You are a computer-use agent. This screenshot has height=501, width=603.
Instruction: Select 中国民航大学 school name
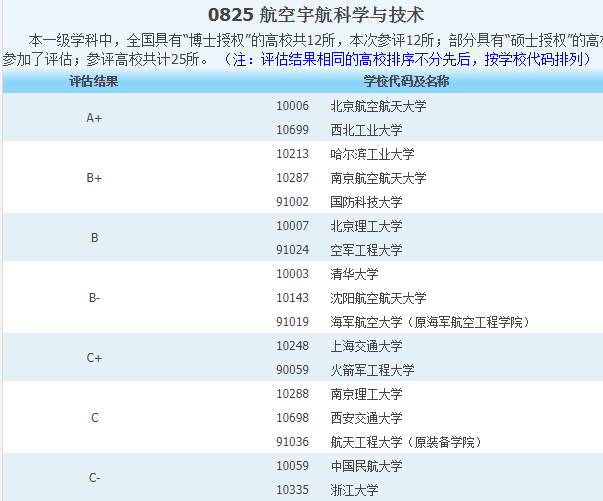365,466
